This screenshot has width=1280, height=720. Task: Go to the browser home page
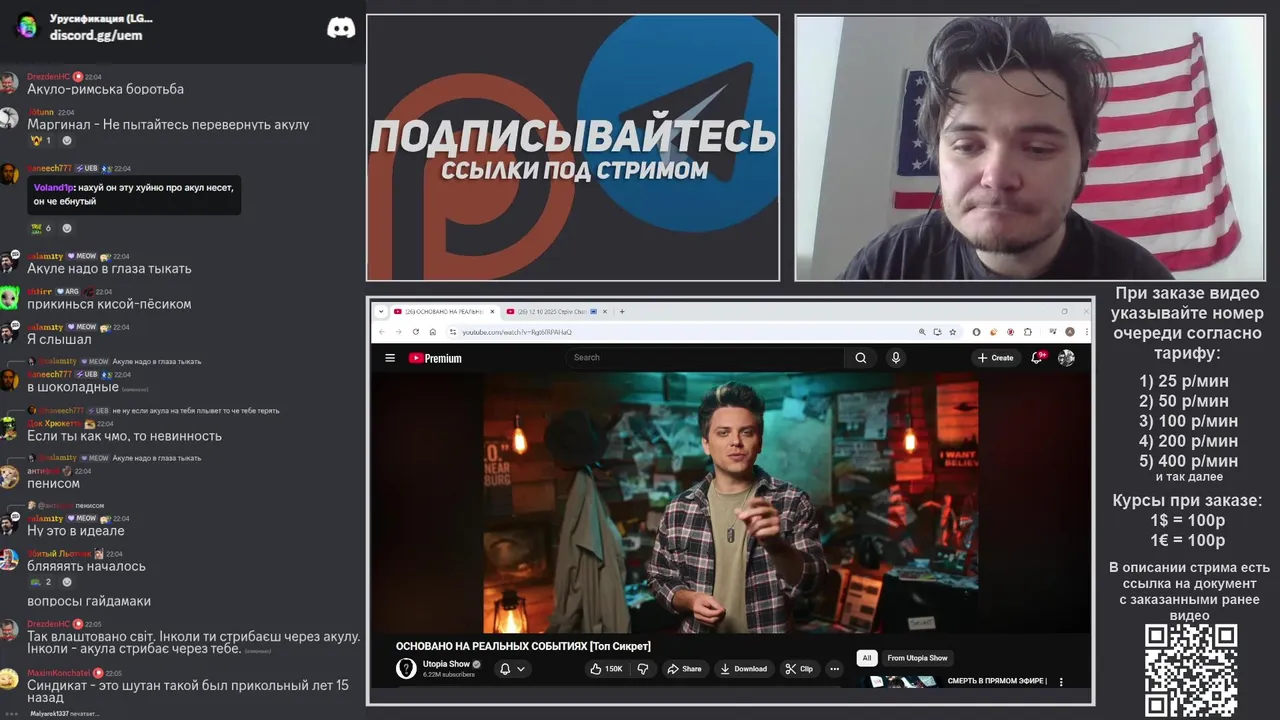tap(432, 332)
